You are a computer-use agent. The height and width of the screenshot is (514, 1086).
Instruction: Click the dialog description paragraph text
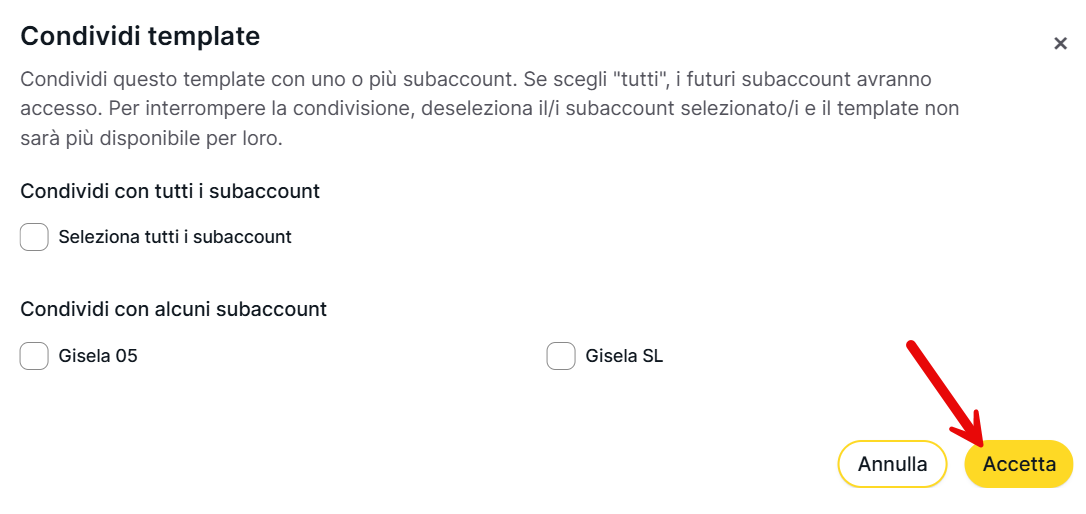[480, 108]
